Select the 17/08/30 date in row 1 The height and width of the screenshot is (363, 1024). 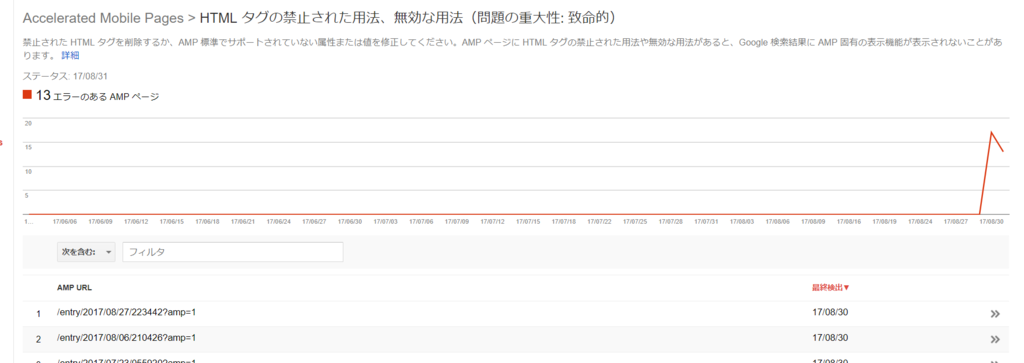pyautogui.click(x=830, y=312)
